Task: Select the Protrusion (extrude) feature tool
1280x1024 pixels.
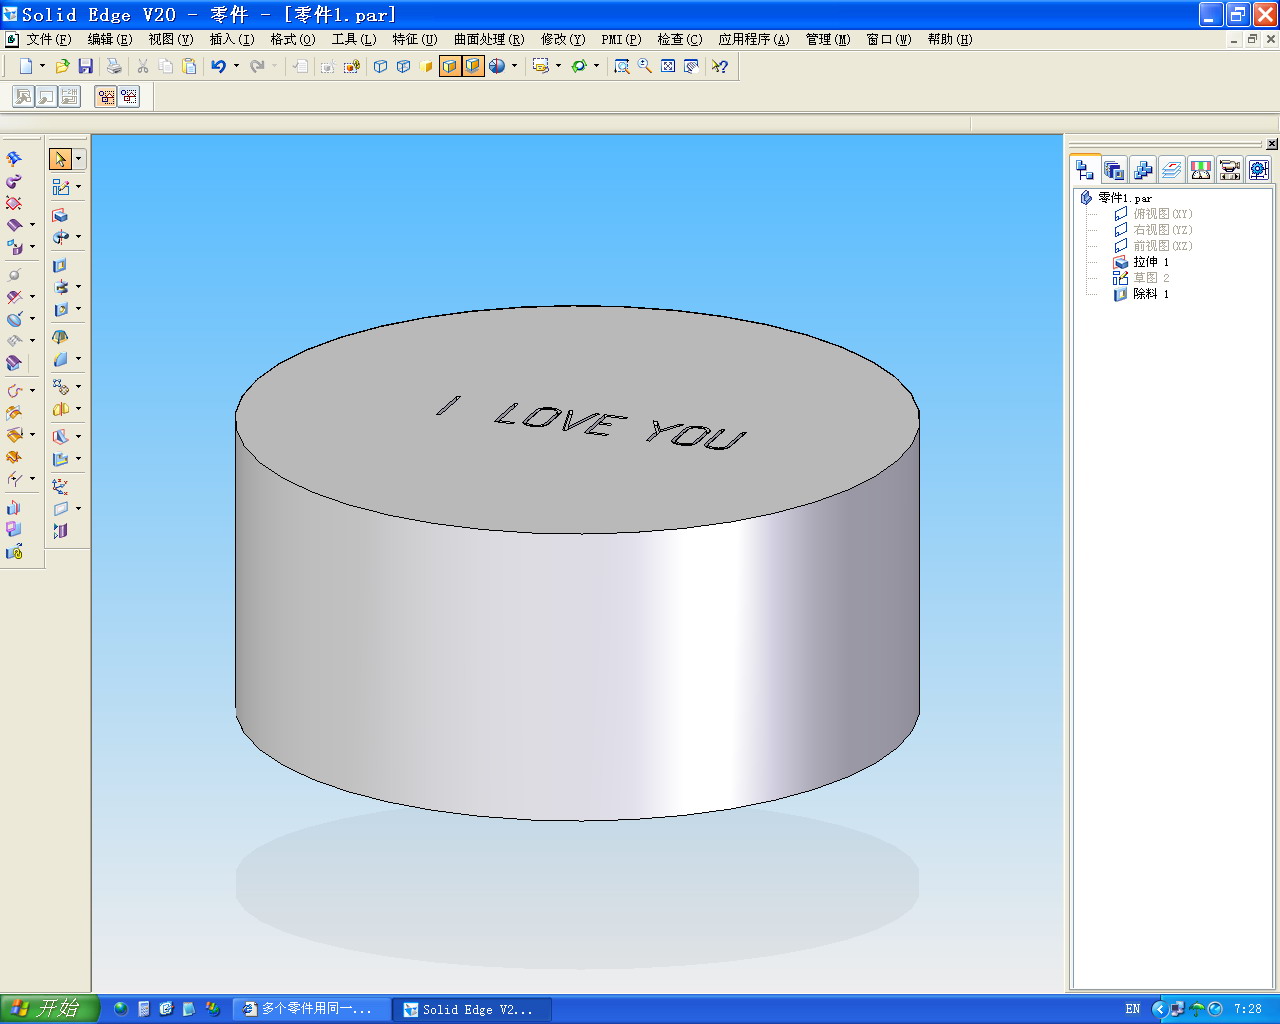Action: pos(60,215)
